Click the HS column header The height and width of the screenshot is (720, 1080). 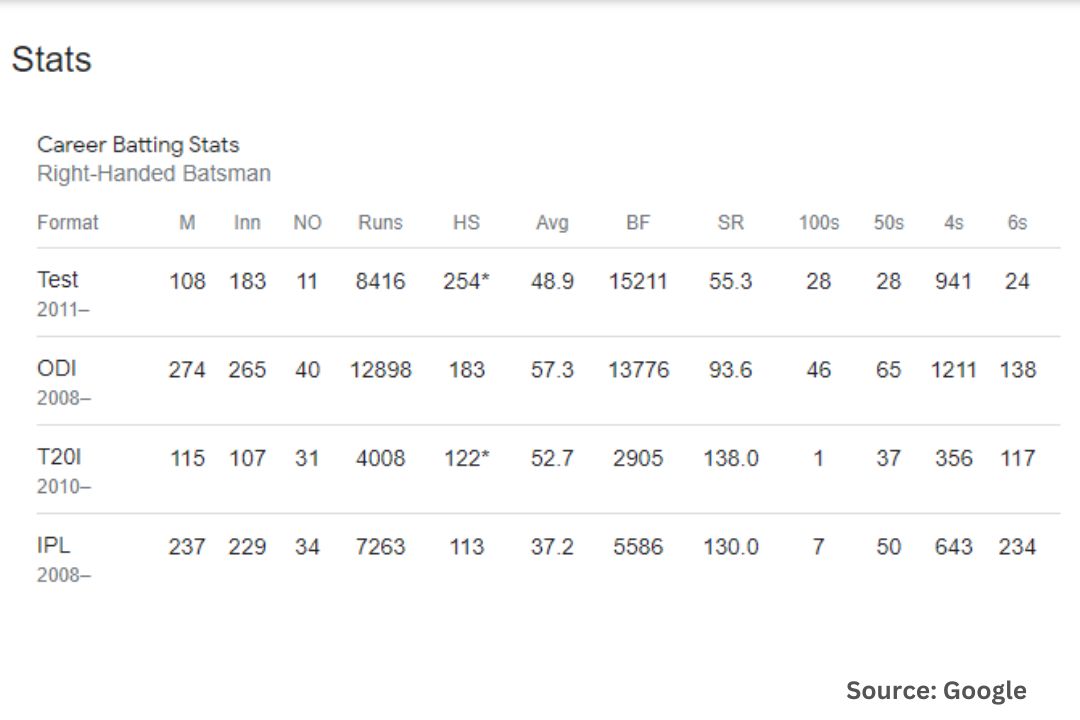(x=466, y=223)
